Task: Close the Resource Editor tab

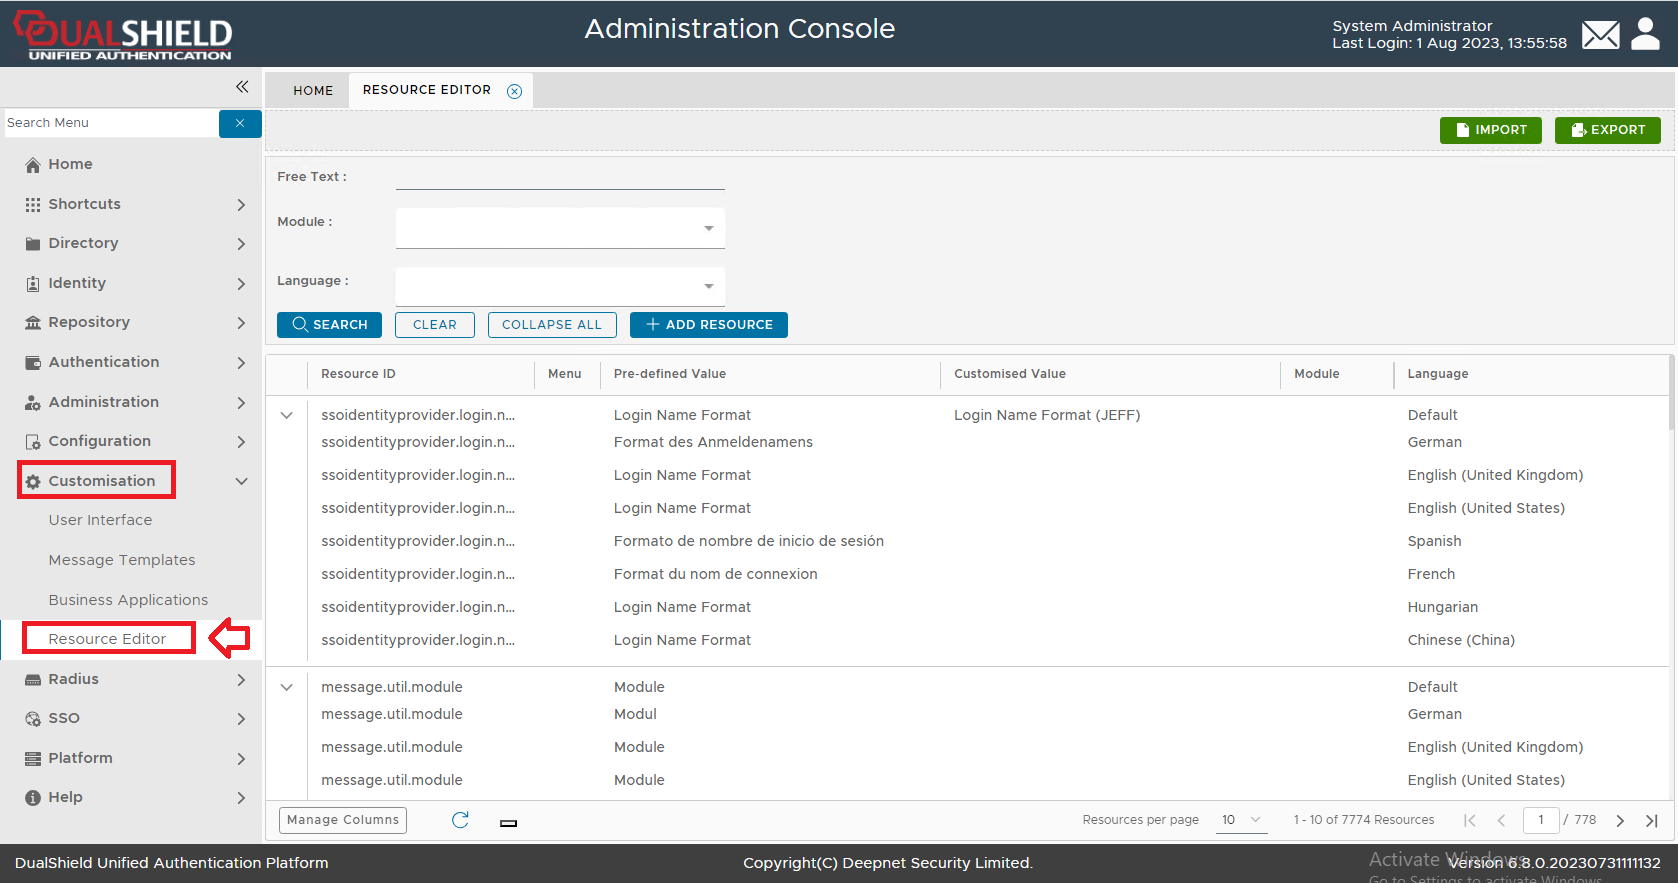Action: (x=514, y=91)
